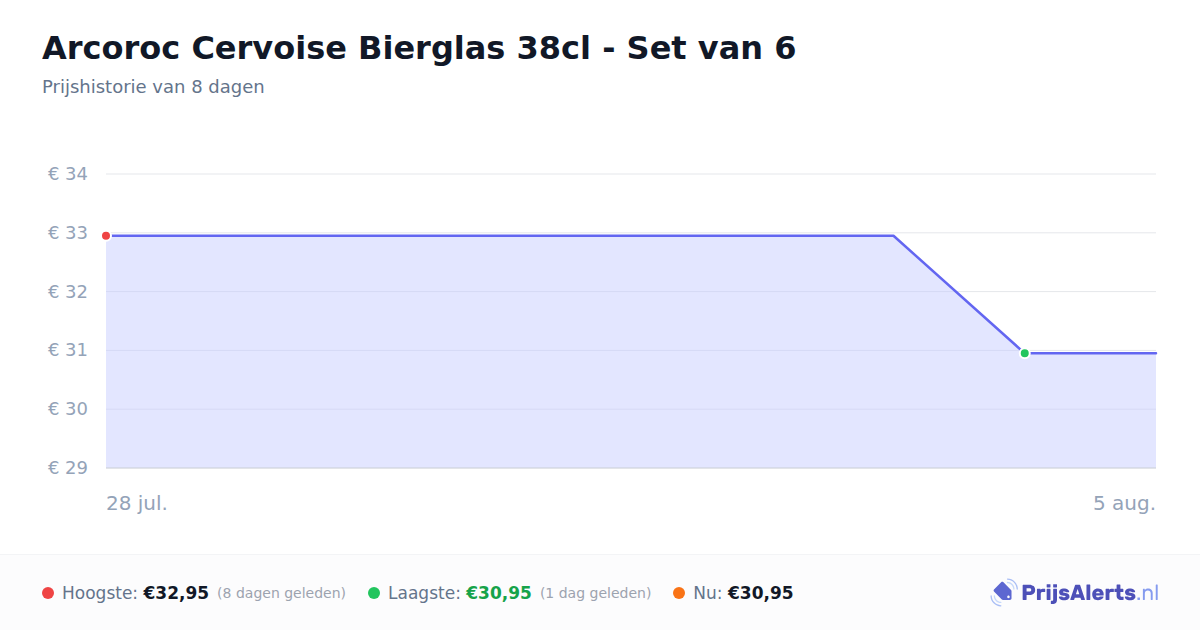Select the 28 jul. date axis label
The height and width of the screenshot is (630, 1200).
(x=137, y=503)
